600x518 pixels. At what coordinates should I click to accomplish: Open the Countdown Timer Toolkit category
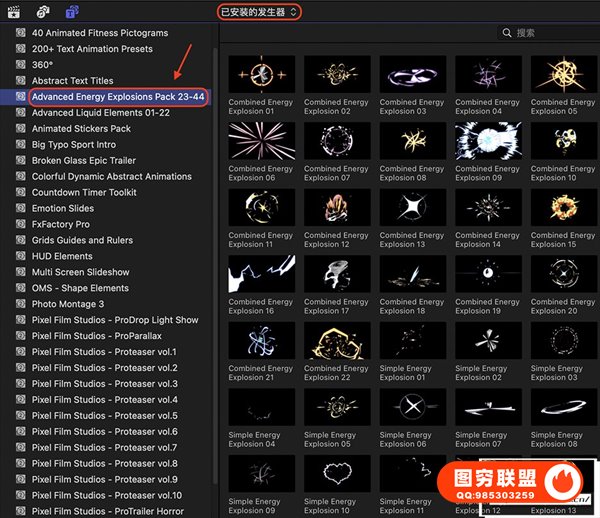(84, 192)
